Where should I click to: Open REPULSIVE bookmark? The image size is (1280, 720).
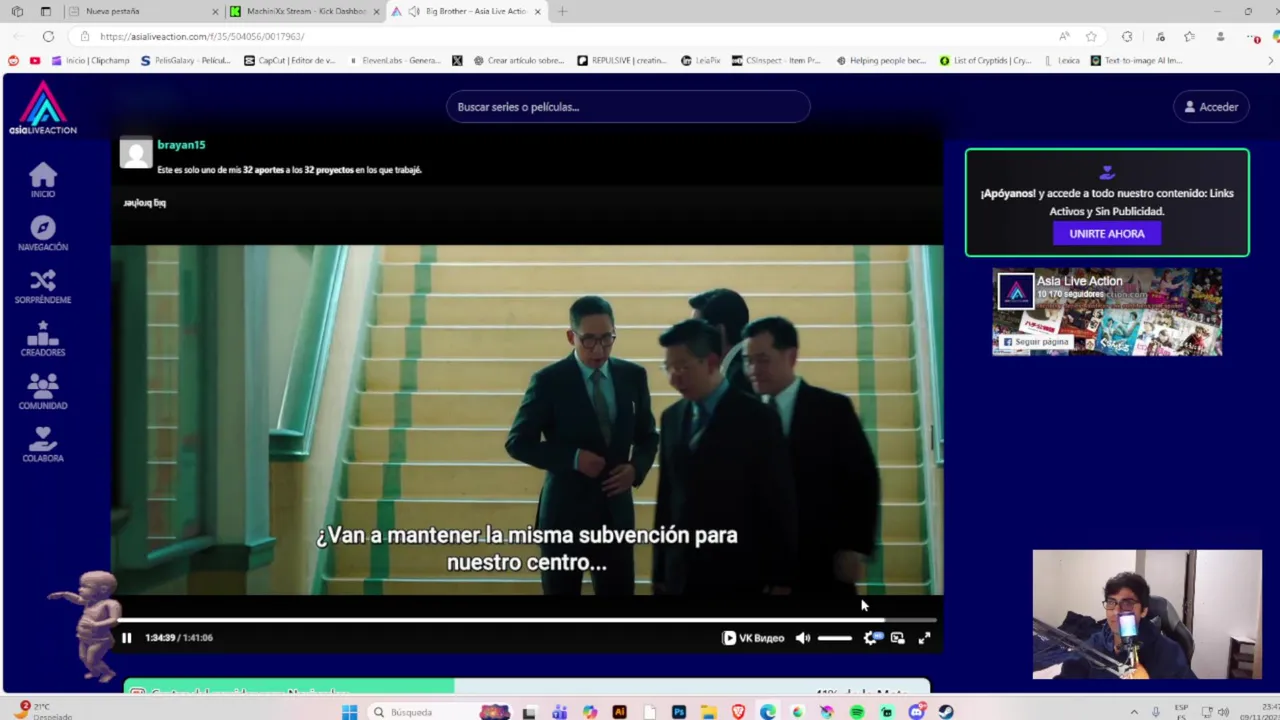622,60
